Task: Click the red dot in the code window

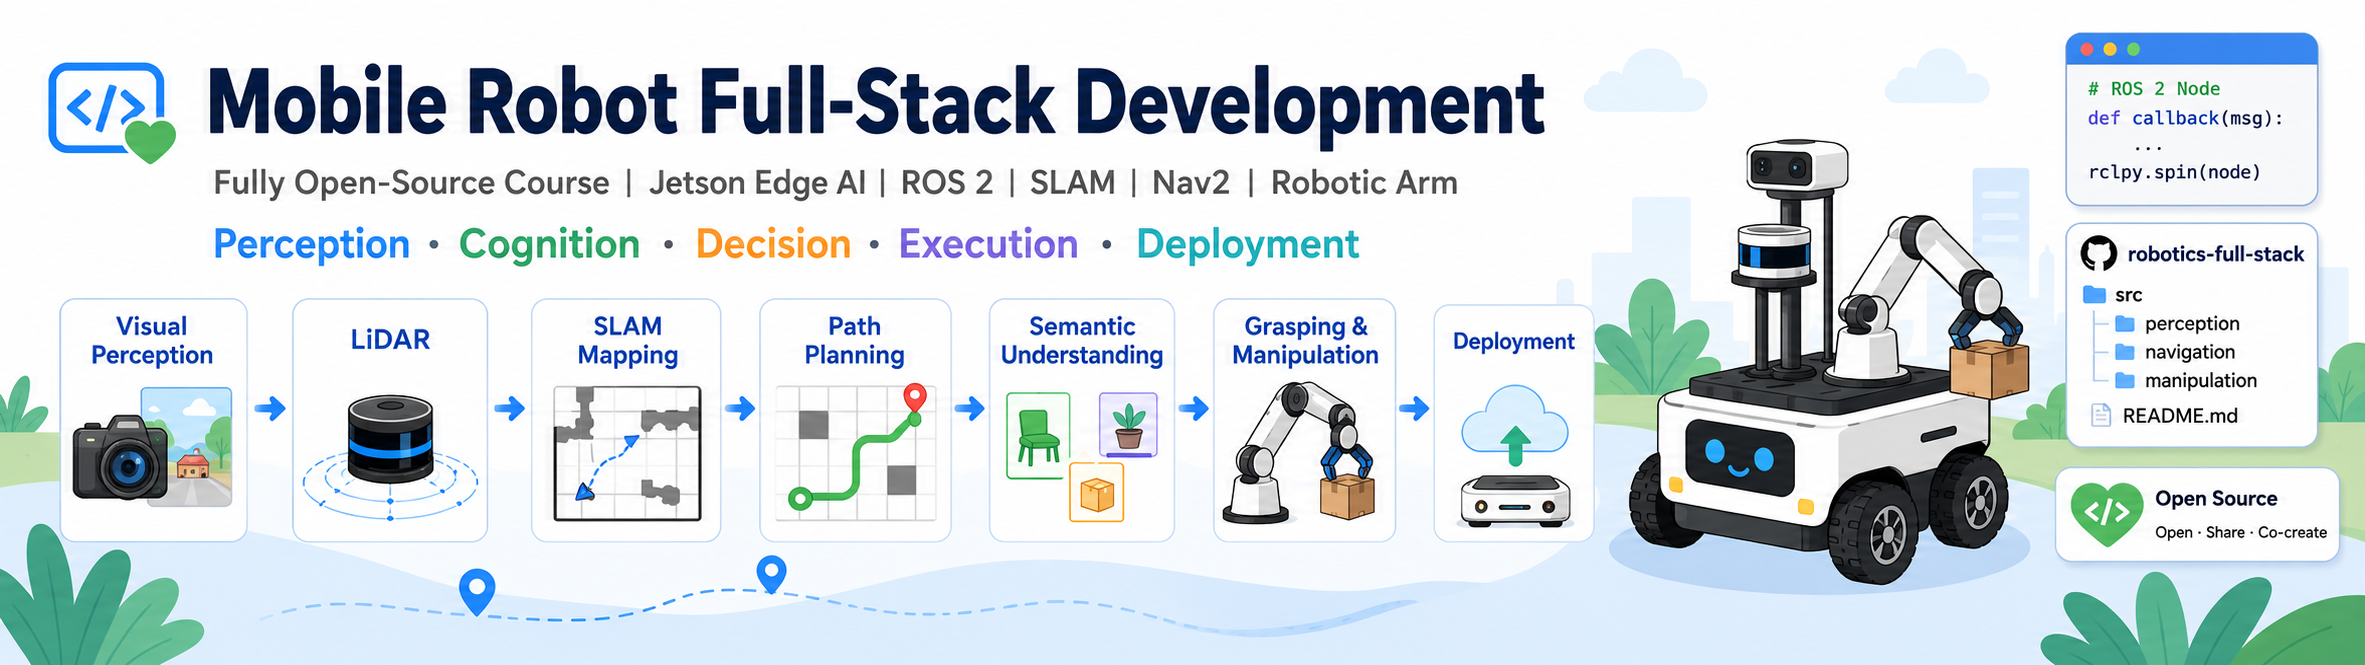Action: pos(2086,49)
